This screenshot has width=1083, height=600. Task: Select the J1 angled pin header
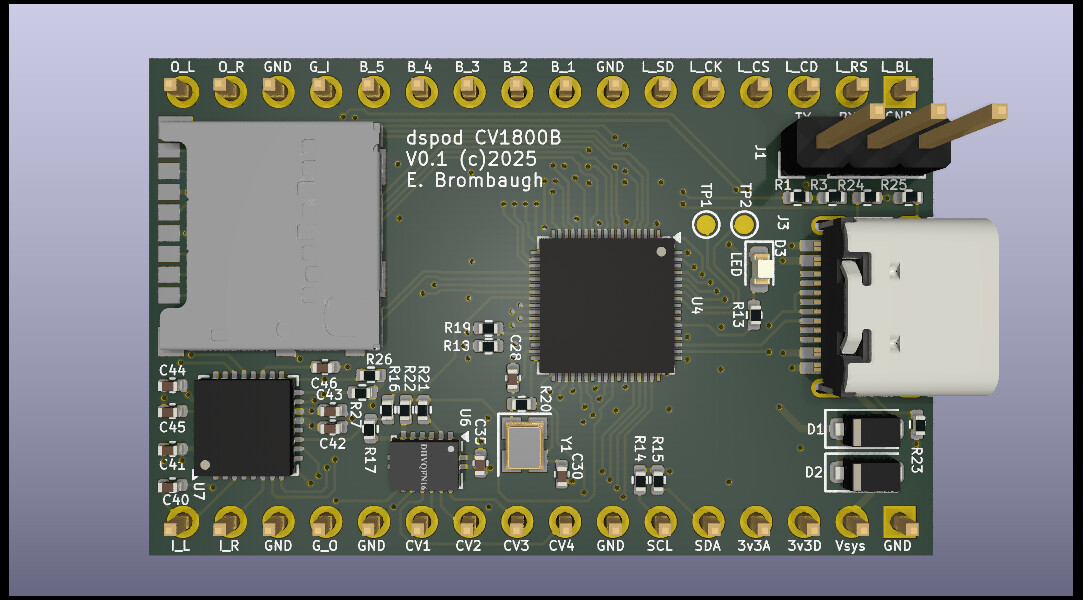891,139
